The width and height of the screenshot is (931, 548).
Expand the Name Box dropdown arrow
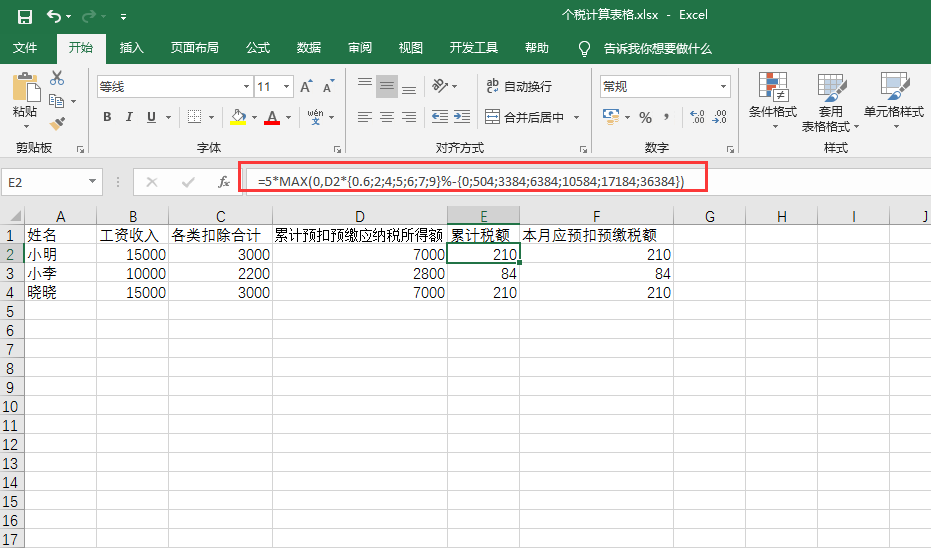93,182
